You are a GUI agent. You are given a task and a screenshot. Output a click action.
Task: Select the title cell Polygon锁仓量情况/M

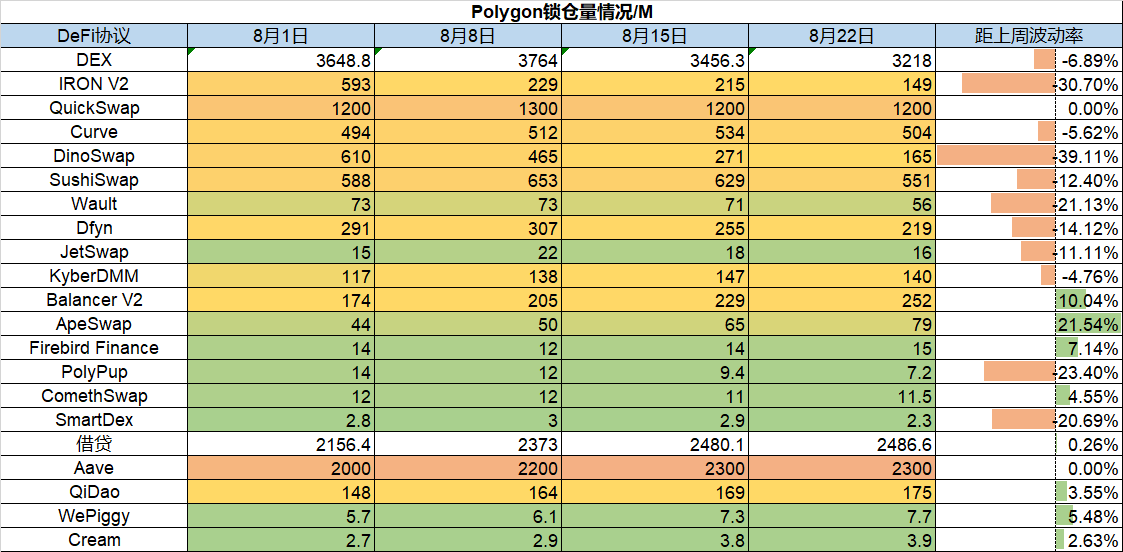coord(562,11)
